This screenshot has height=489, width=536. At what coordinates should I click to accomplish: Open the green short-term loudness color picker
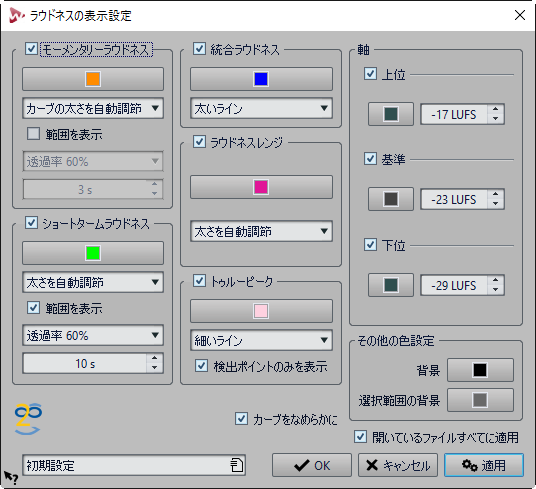point(93,253)
